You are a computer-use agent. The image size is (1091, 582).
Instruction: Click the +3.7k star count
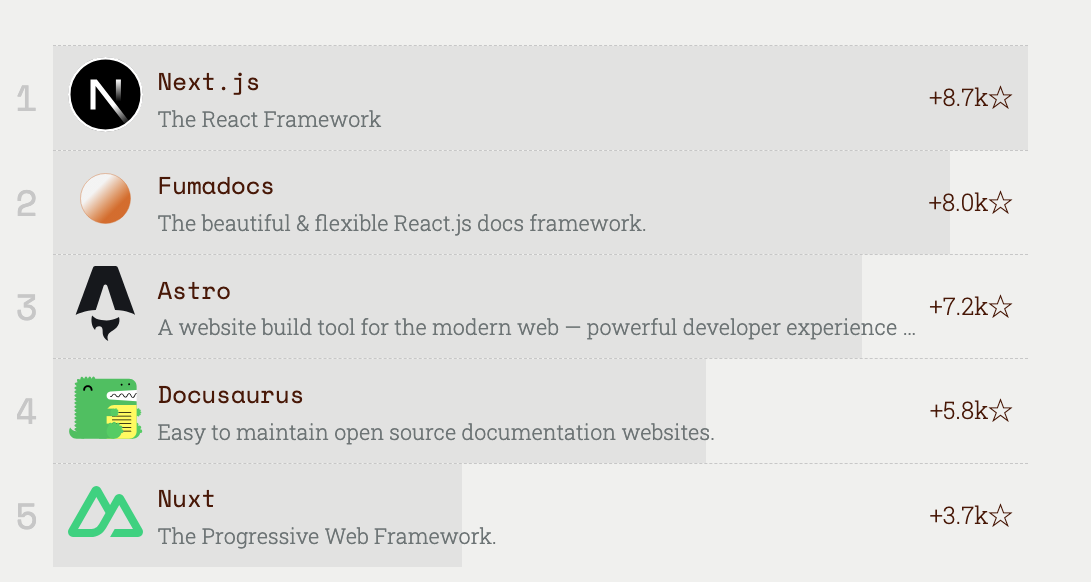[x=970, y=516]
